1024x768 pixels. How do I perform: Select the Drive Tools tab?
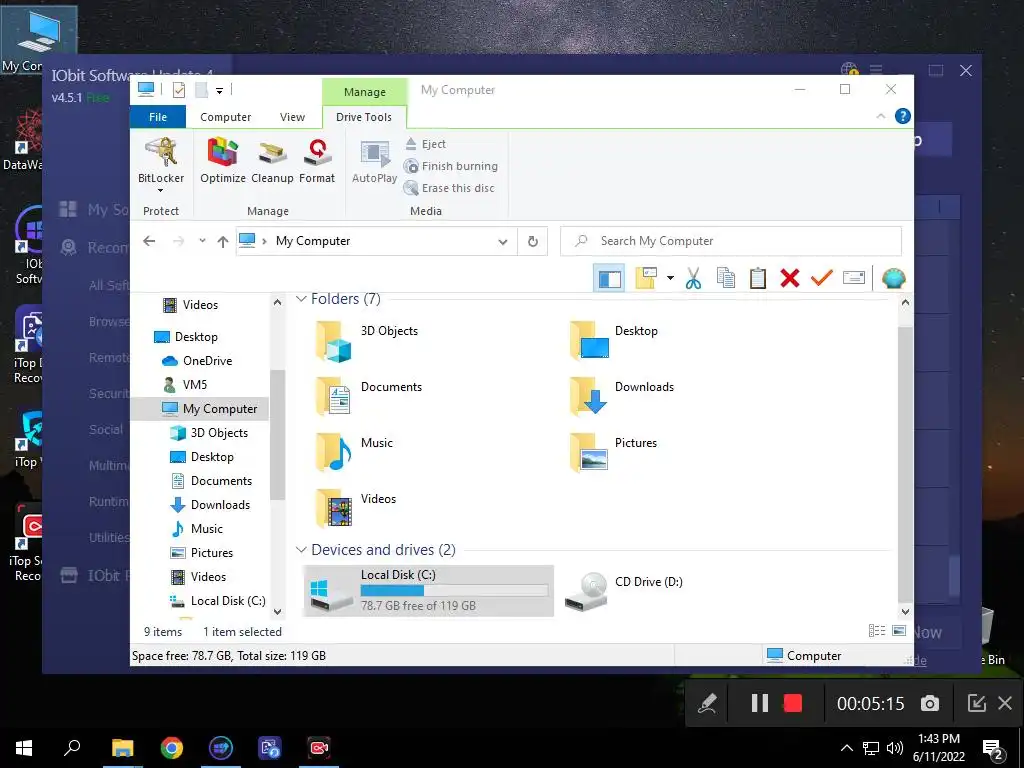364,117
